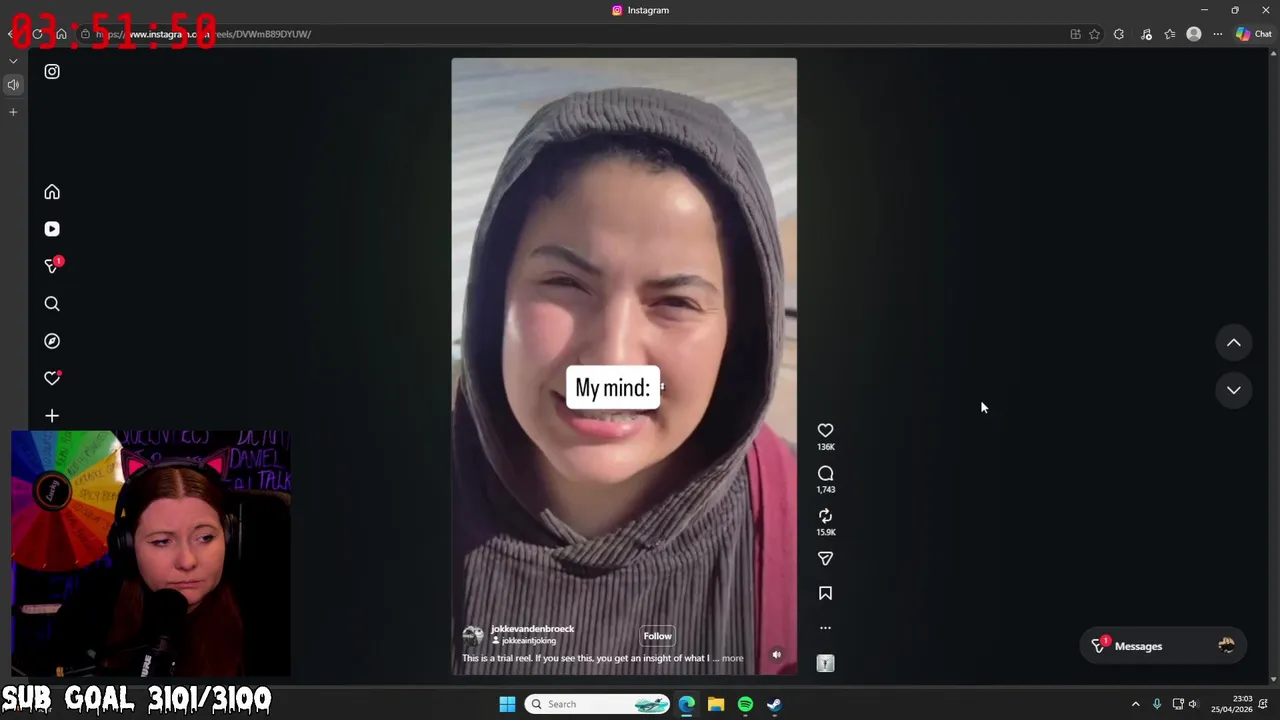Viewport: 1280px width, 720px height.
Task: Open system volume tray icon
Action: [1193, 704]
